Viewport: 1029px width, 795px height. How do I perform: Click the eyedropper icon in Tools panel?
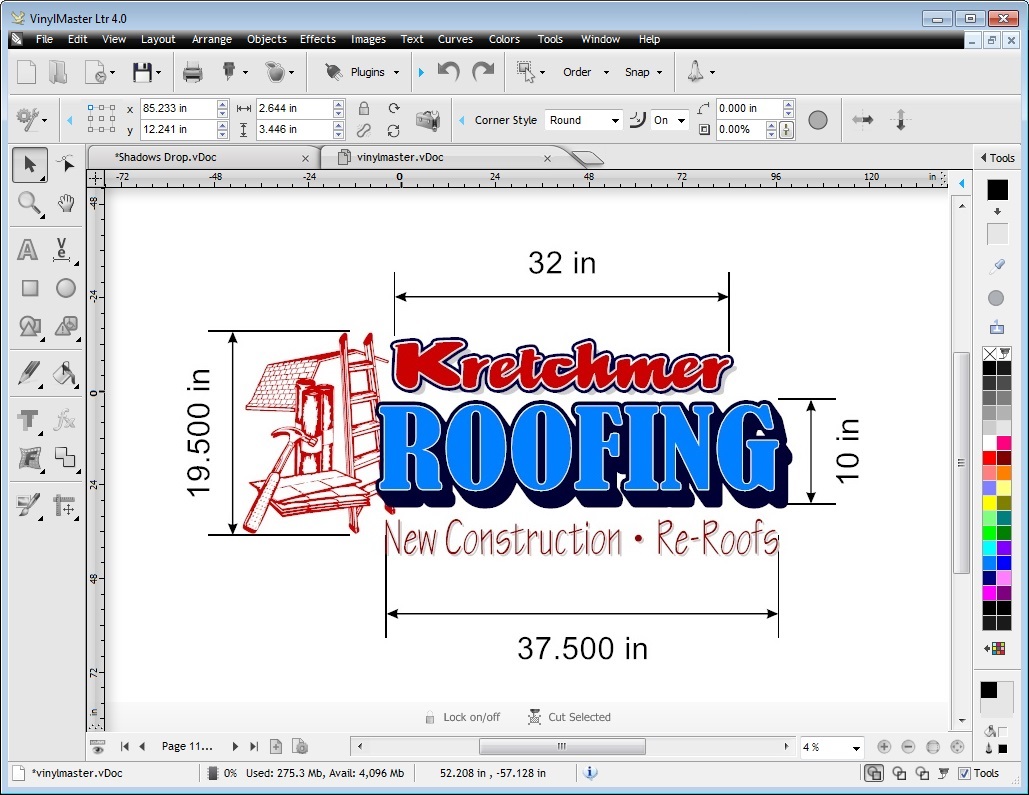tap(997, 266)
